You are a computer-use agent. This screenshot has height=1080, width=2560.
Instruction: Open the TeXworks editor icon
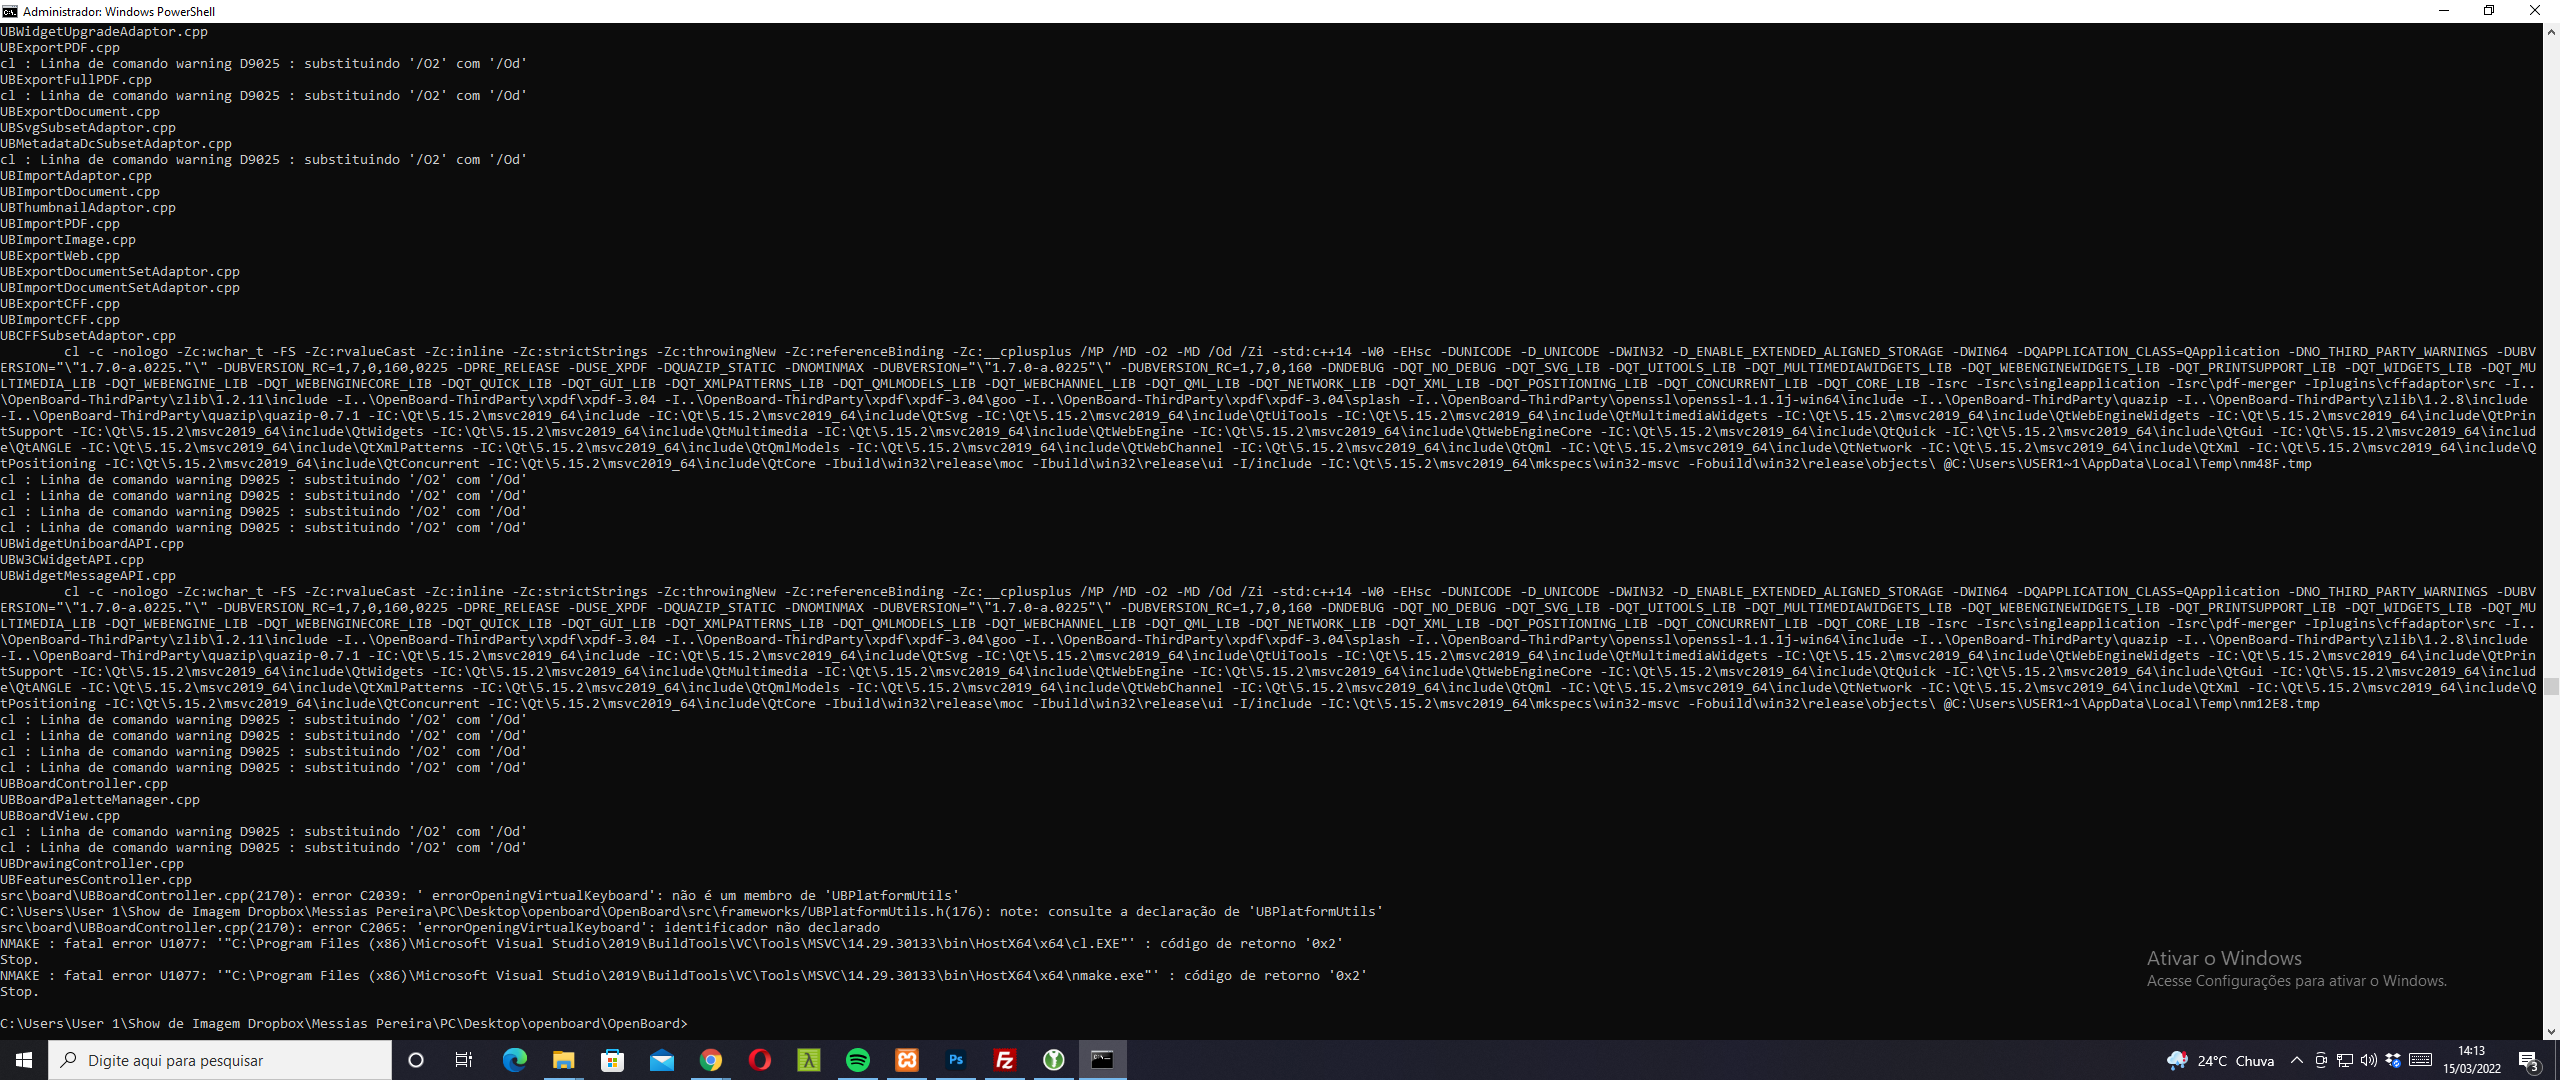[808, 1059]
